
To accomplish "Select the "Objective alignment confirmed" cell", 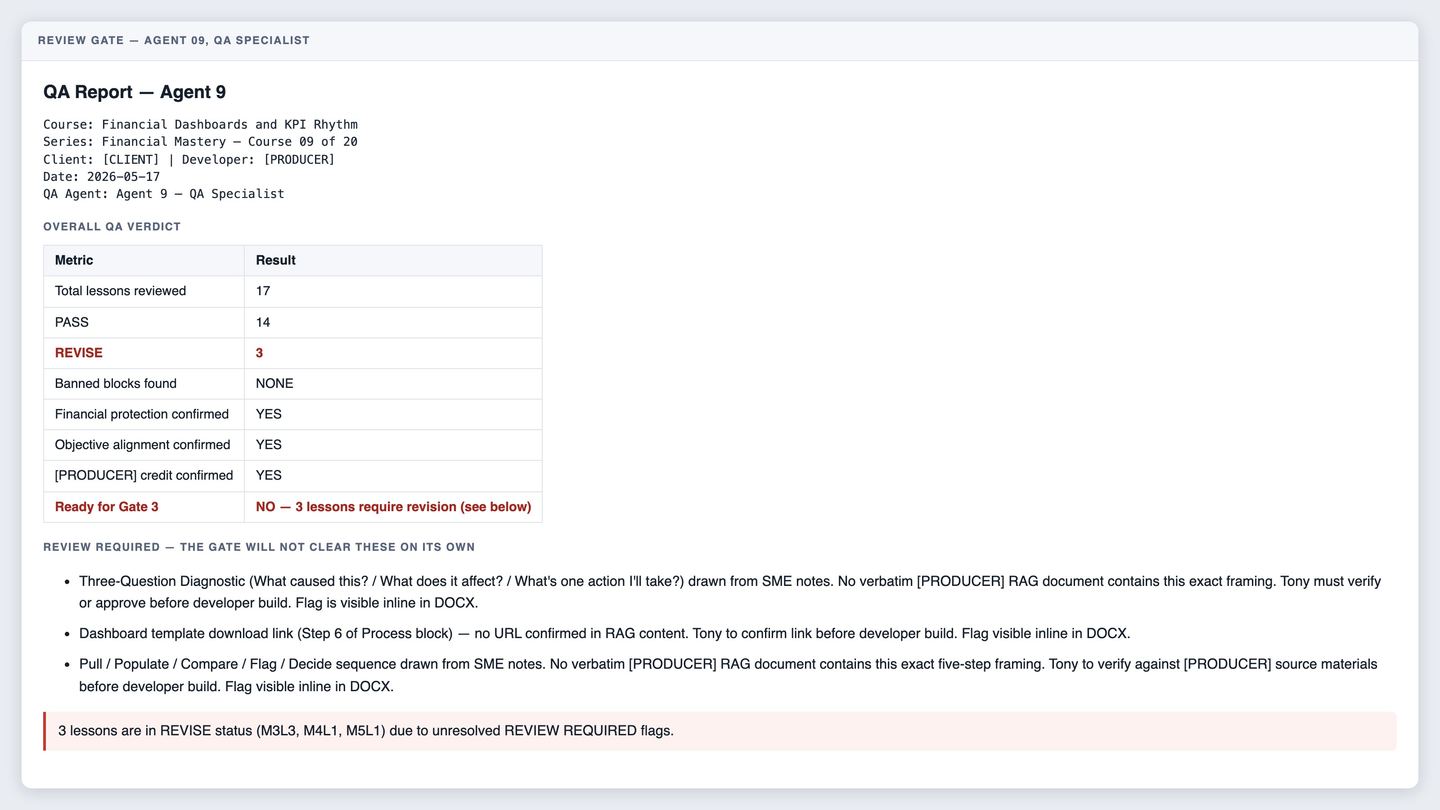I will 144,445.
